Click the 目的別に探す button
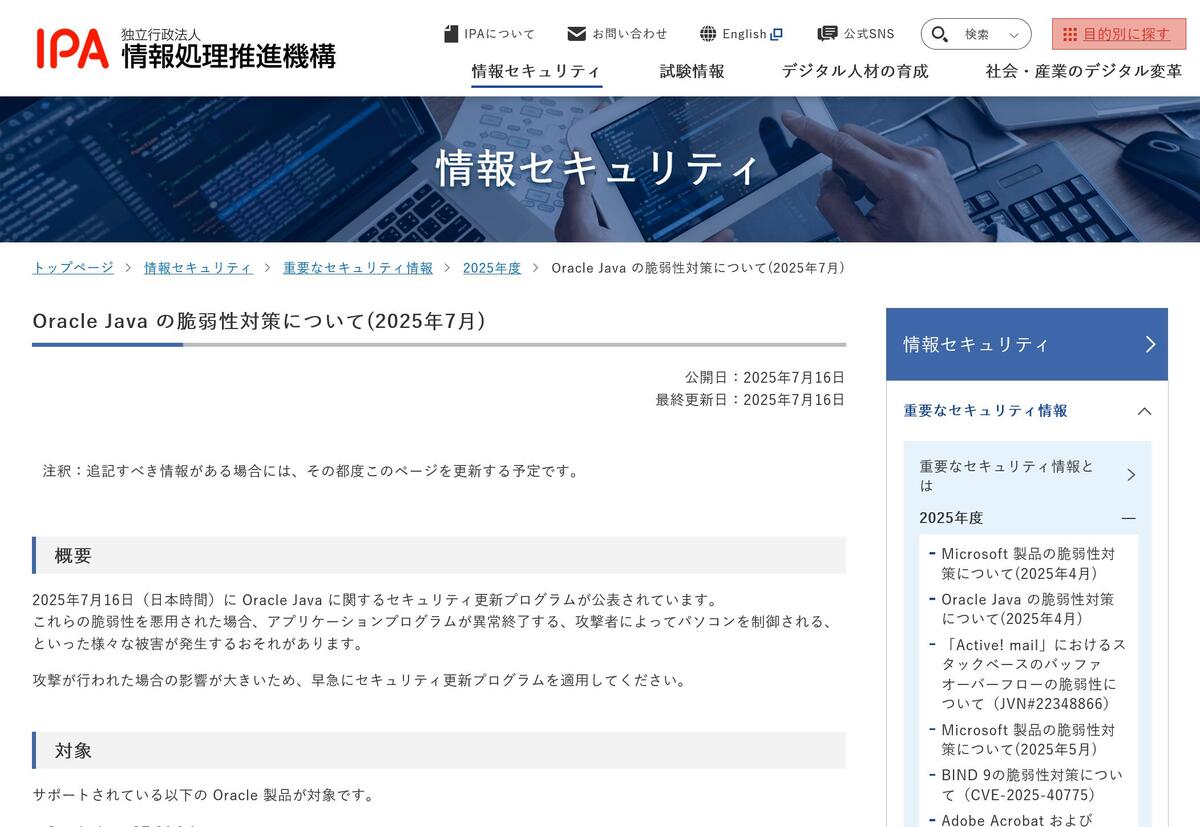This screenshot has width=1200, height=827. click(1119, 34)
